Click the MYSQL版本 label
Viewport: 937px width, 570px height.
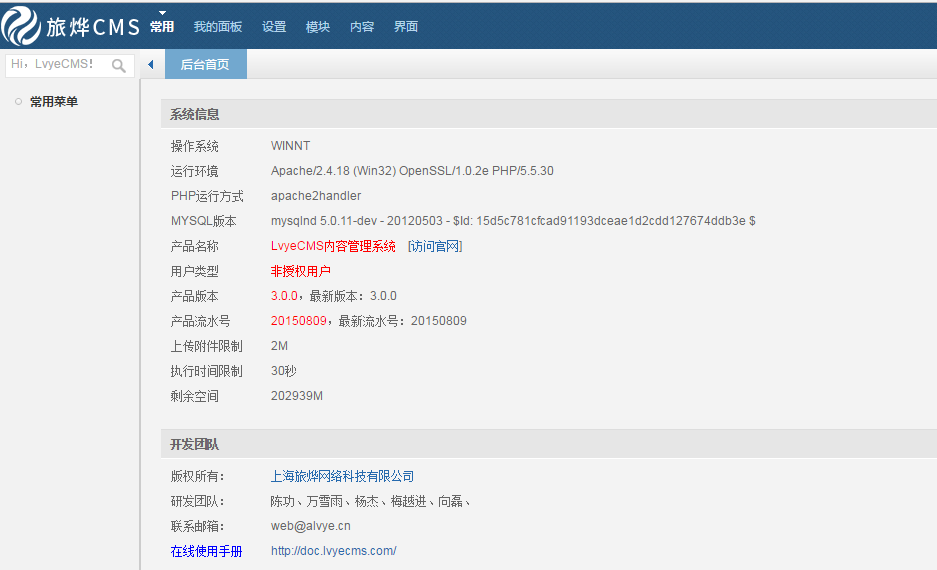tap(203, 221)
